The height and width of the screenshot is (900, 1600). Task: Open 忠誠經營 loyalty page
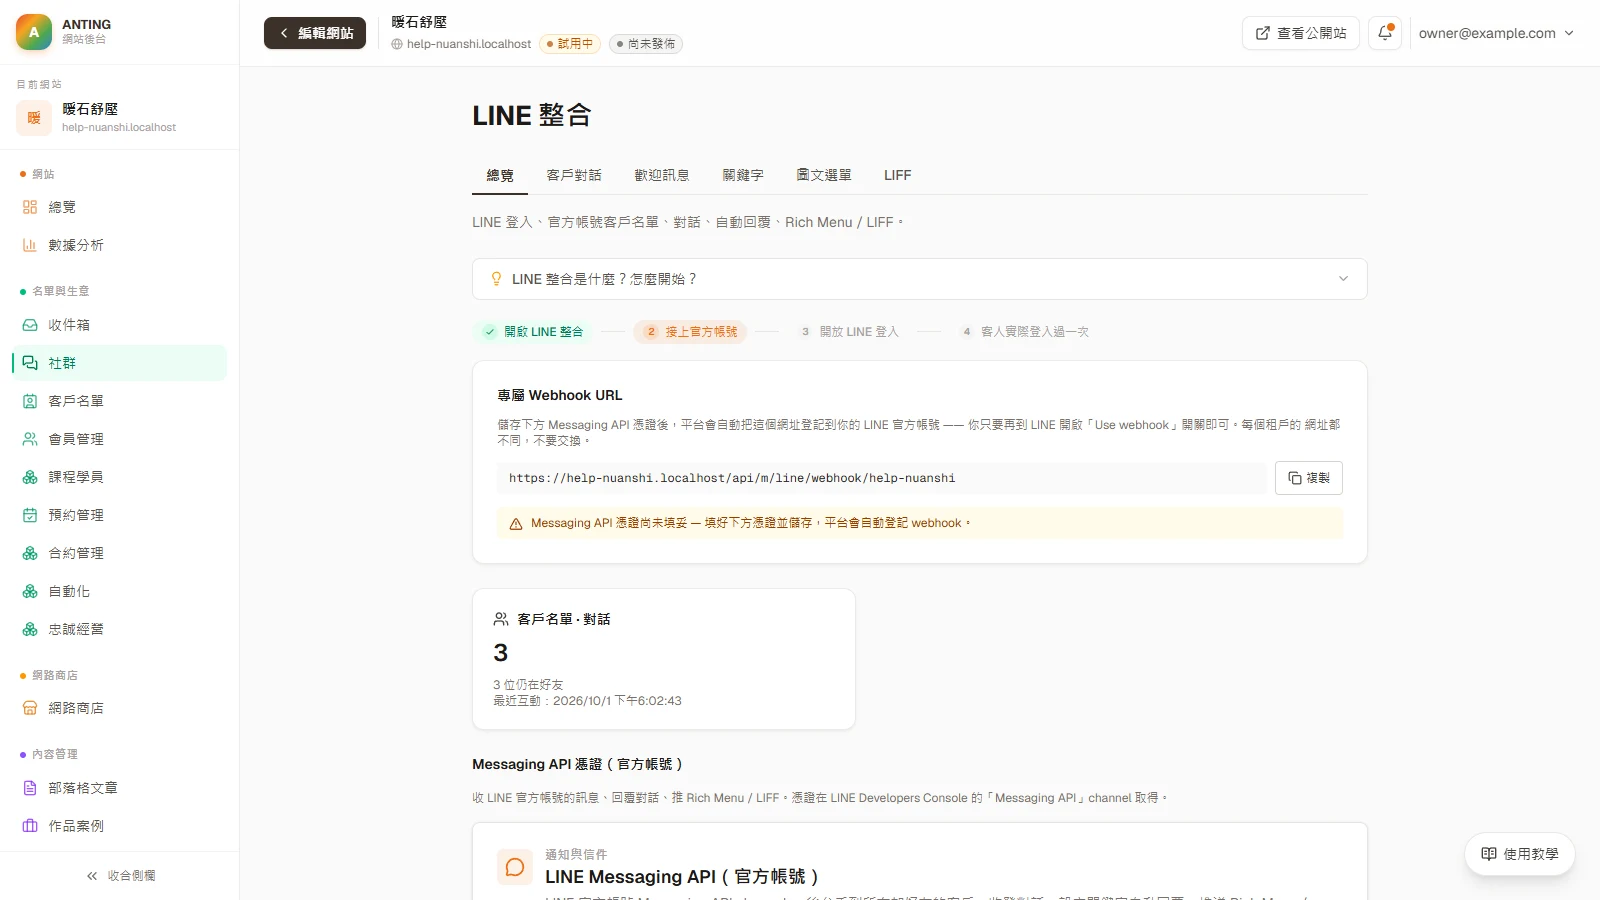point(119,629)
